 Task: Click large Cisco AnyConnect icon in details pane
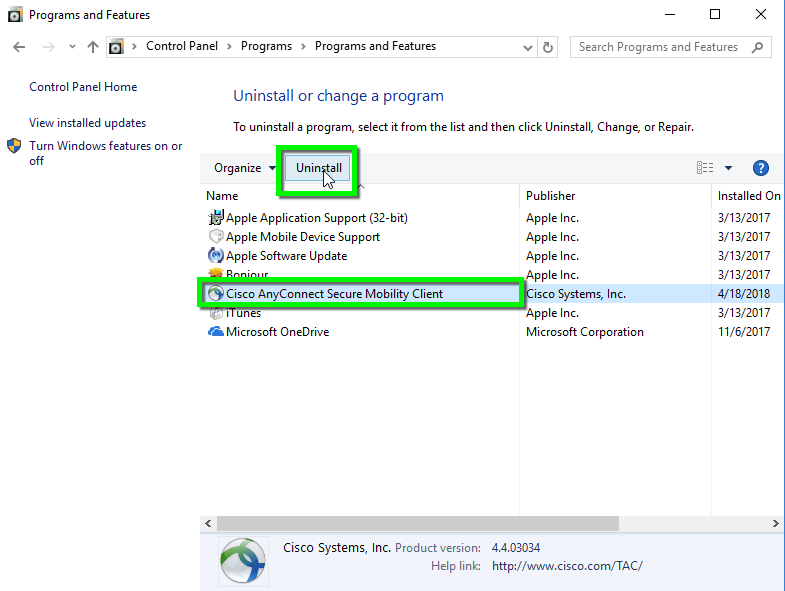(x=243, y=561)
